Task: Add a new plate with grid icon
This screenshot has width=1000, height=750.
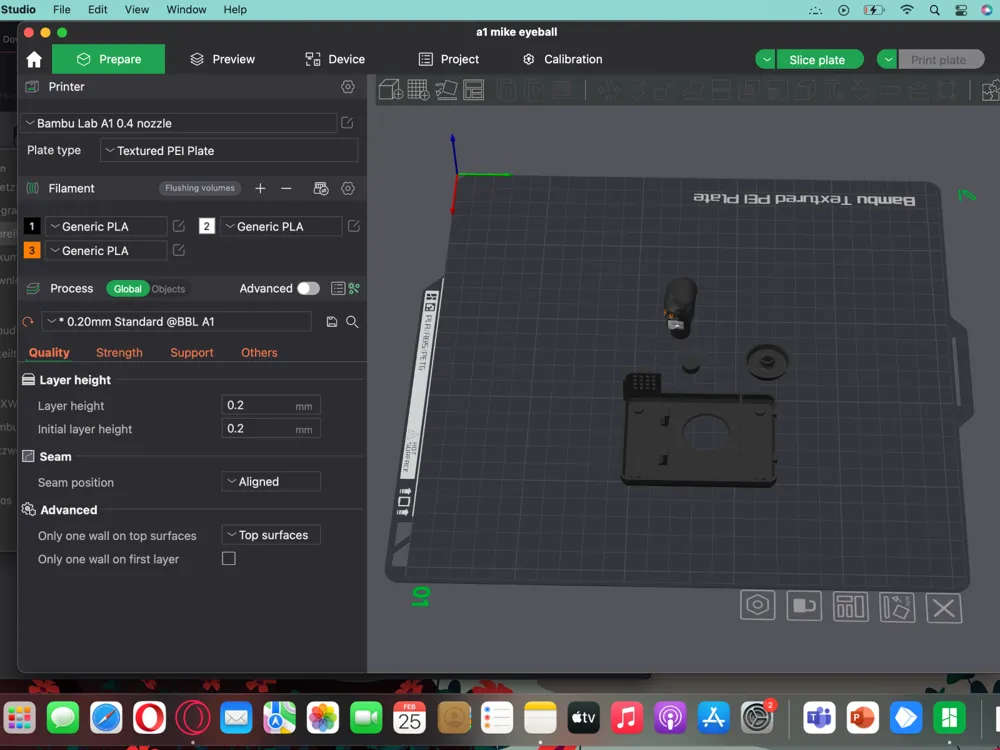Action: point(418,90)
